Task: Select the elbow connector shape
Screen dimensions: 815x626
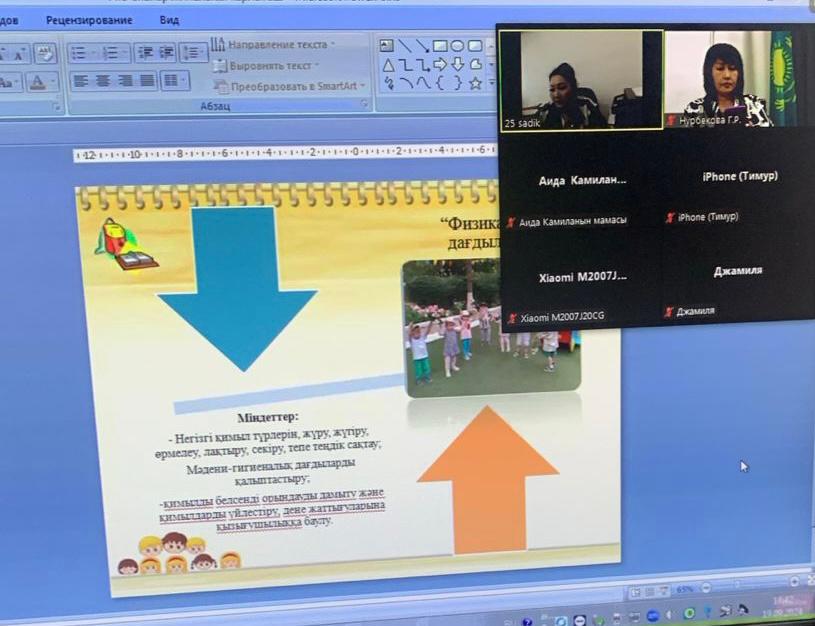Action: (x=405, y=65)
